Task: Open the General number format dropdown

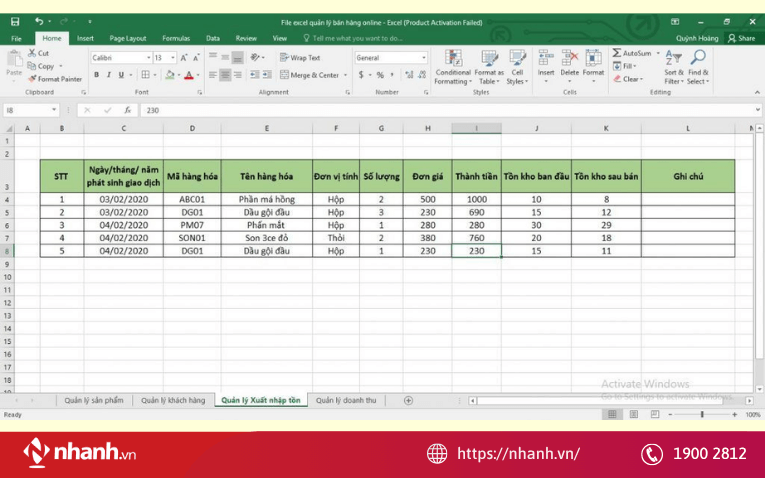Action: (423, 58)
